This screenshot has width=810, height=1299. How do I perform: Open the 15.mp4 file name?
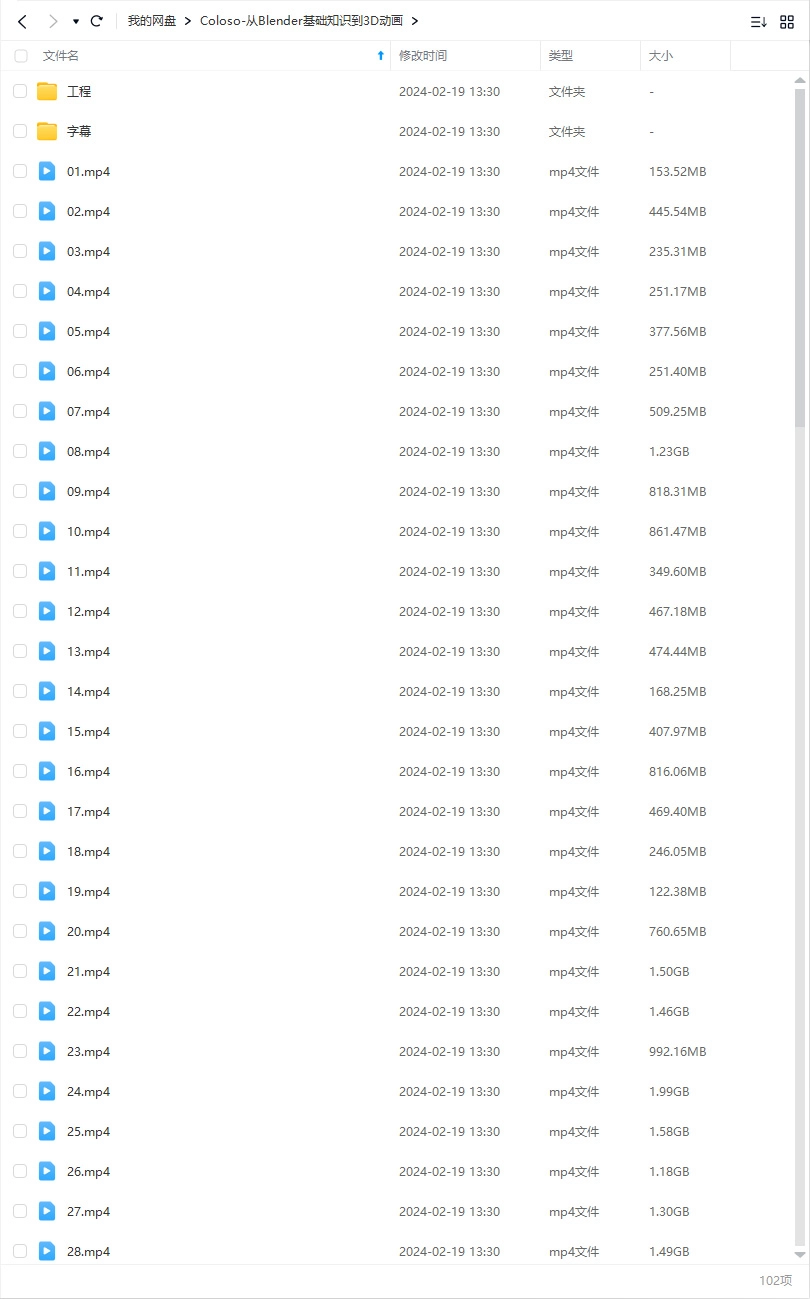coord(88,731)
